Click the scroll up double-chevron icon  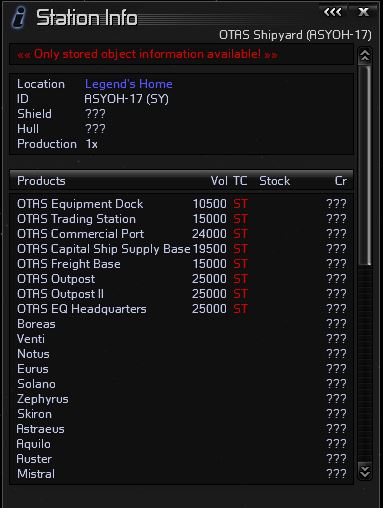pos(365,56)
